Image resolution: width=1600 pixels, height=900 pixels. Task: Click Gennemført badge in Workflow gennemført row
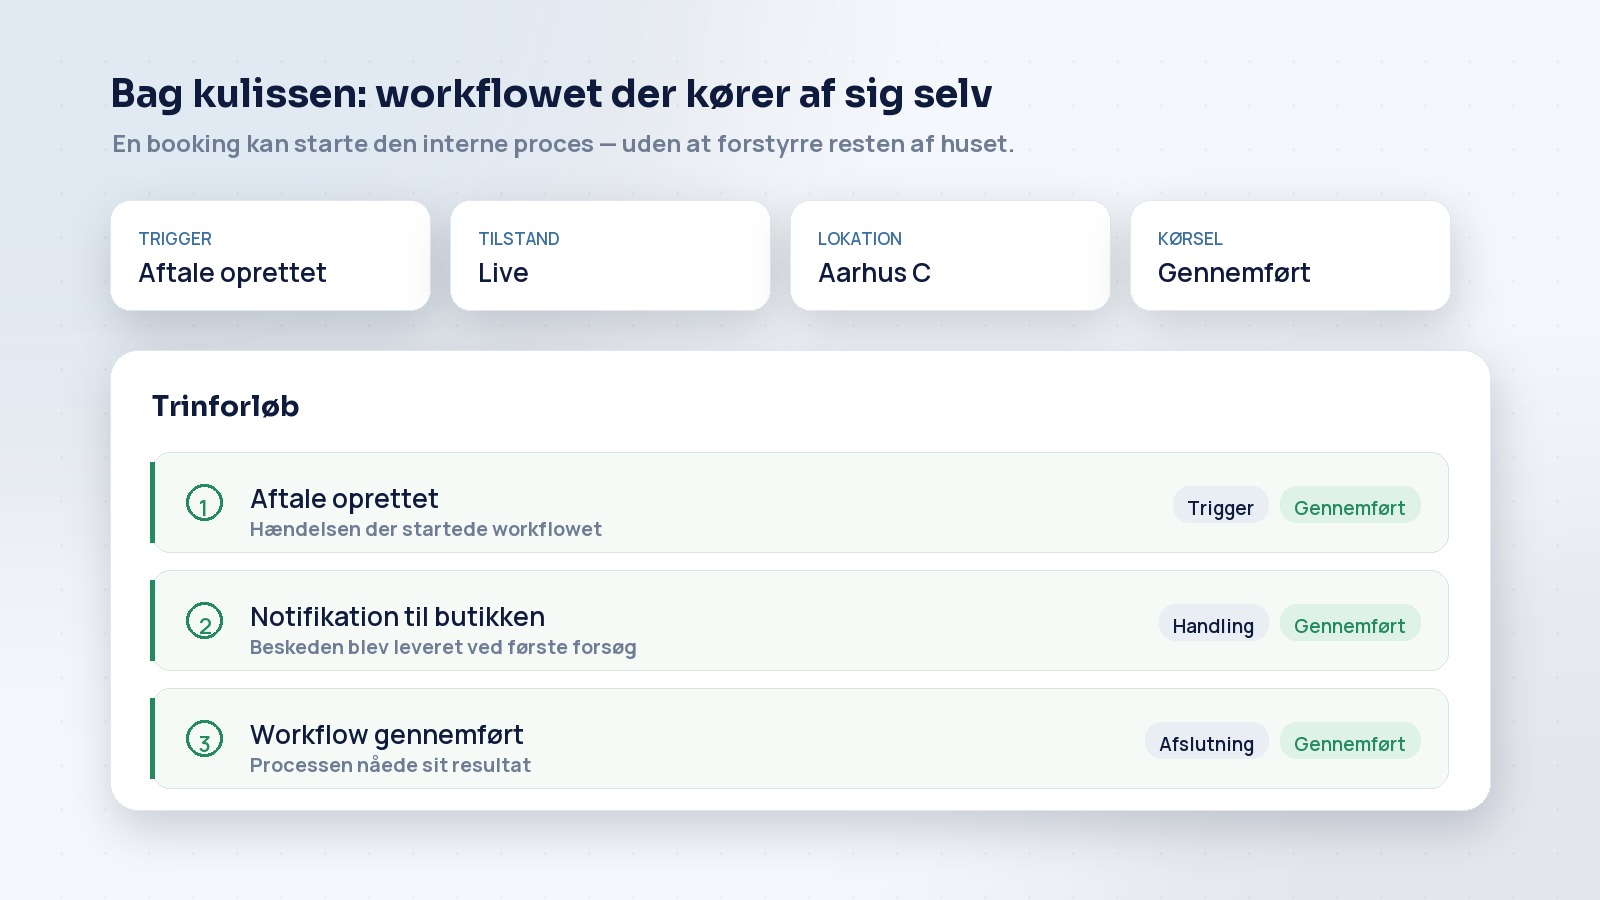[1350, 742]
